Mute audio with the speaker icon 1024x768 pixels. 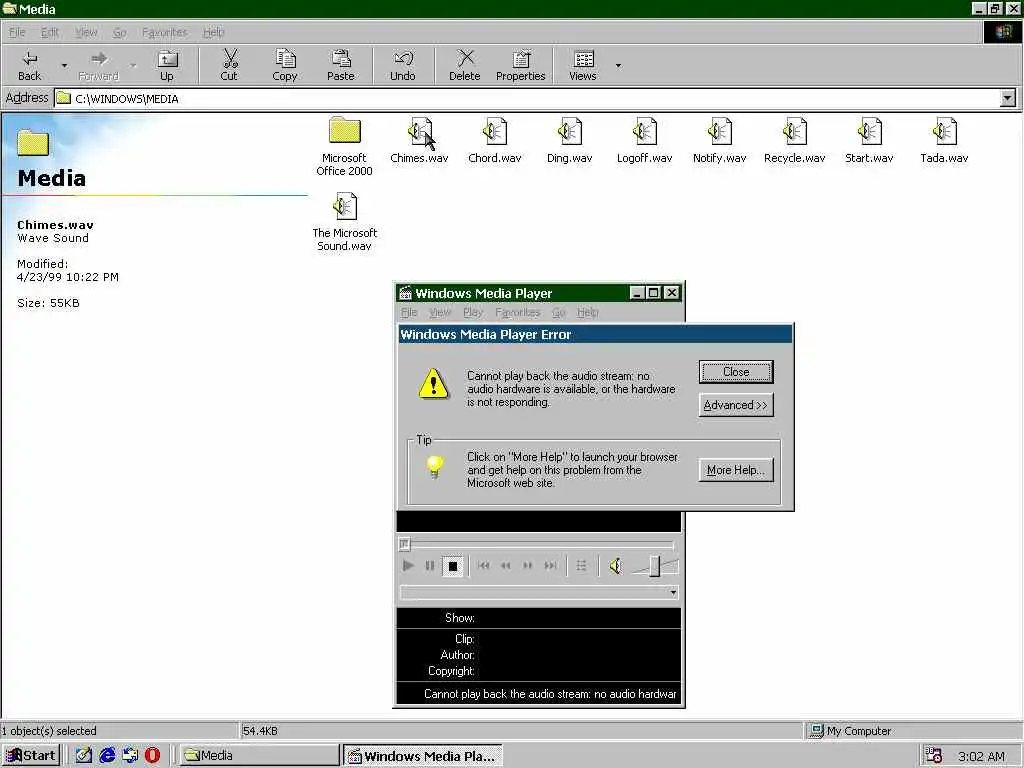[615, 566]
